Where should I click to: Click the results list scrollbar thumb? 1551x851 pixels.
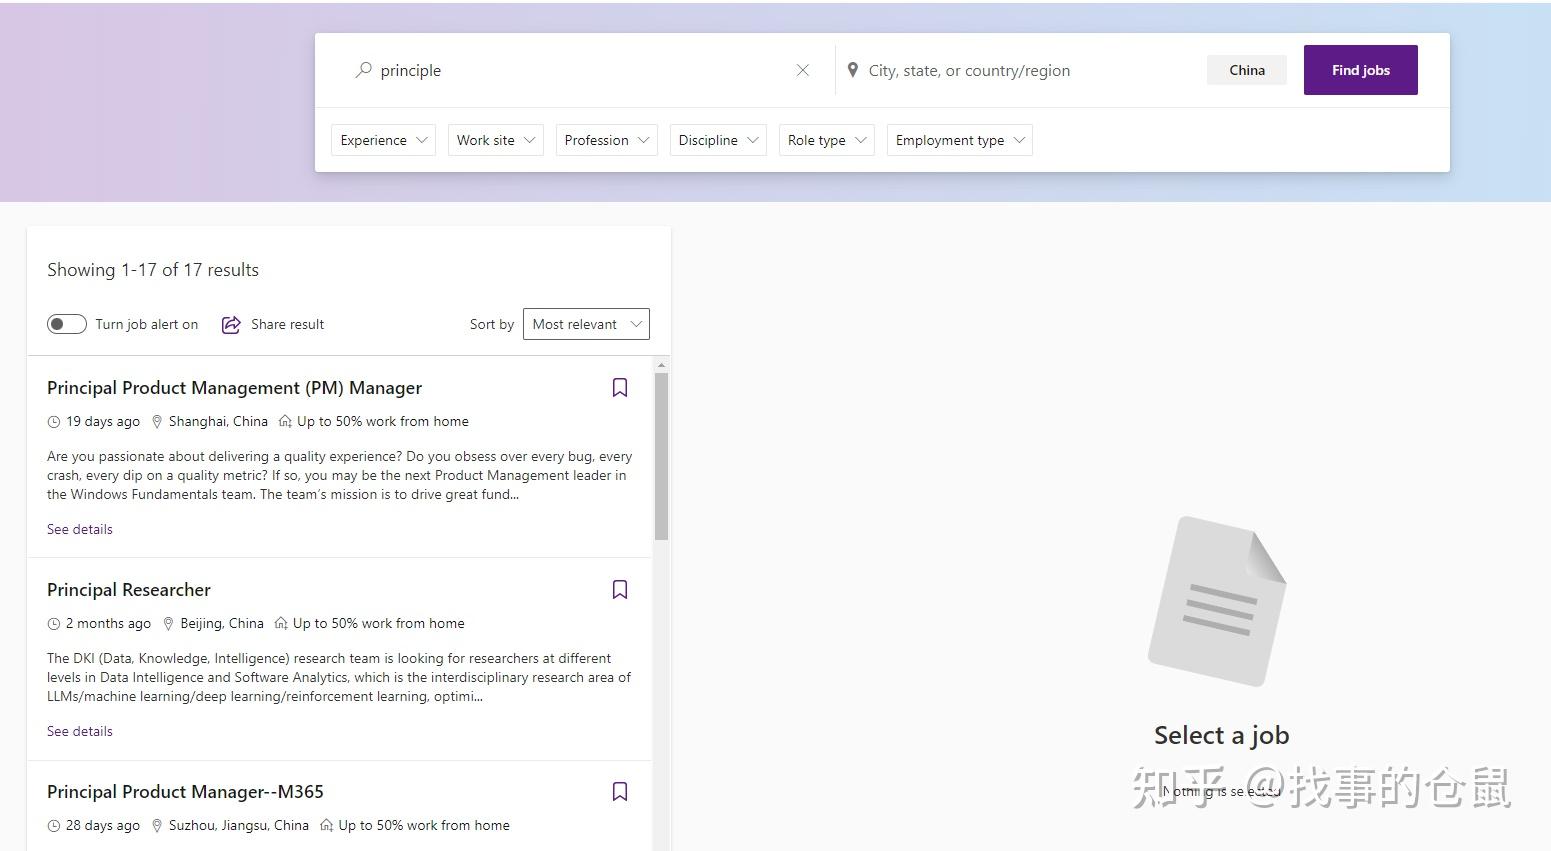pyautogui.click(x=661, y=456)
